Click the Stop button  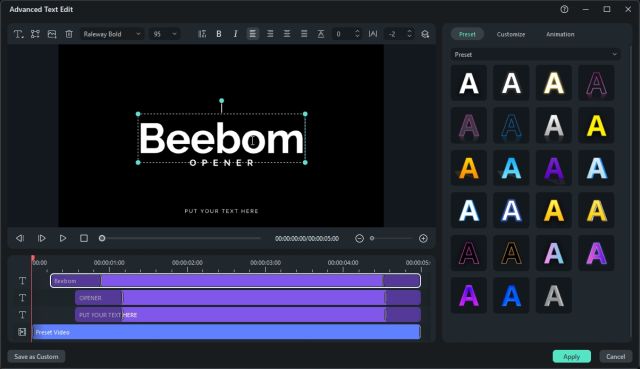(84, 238)
